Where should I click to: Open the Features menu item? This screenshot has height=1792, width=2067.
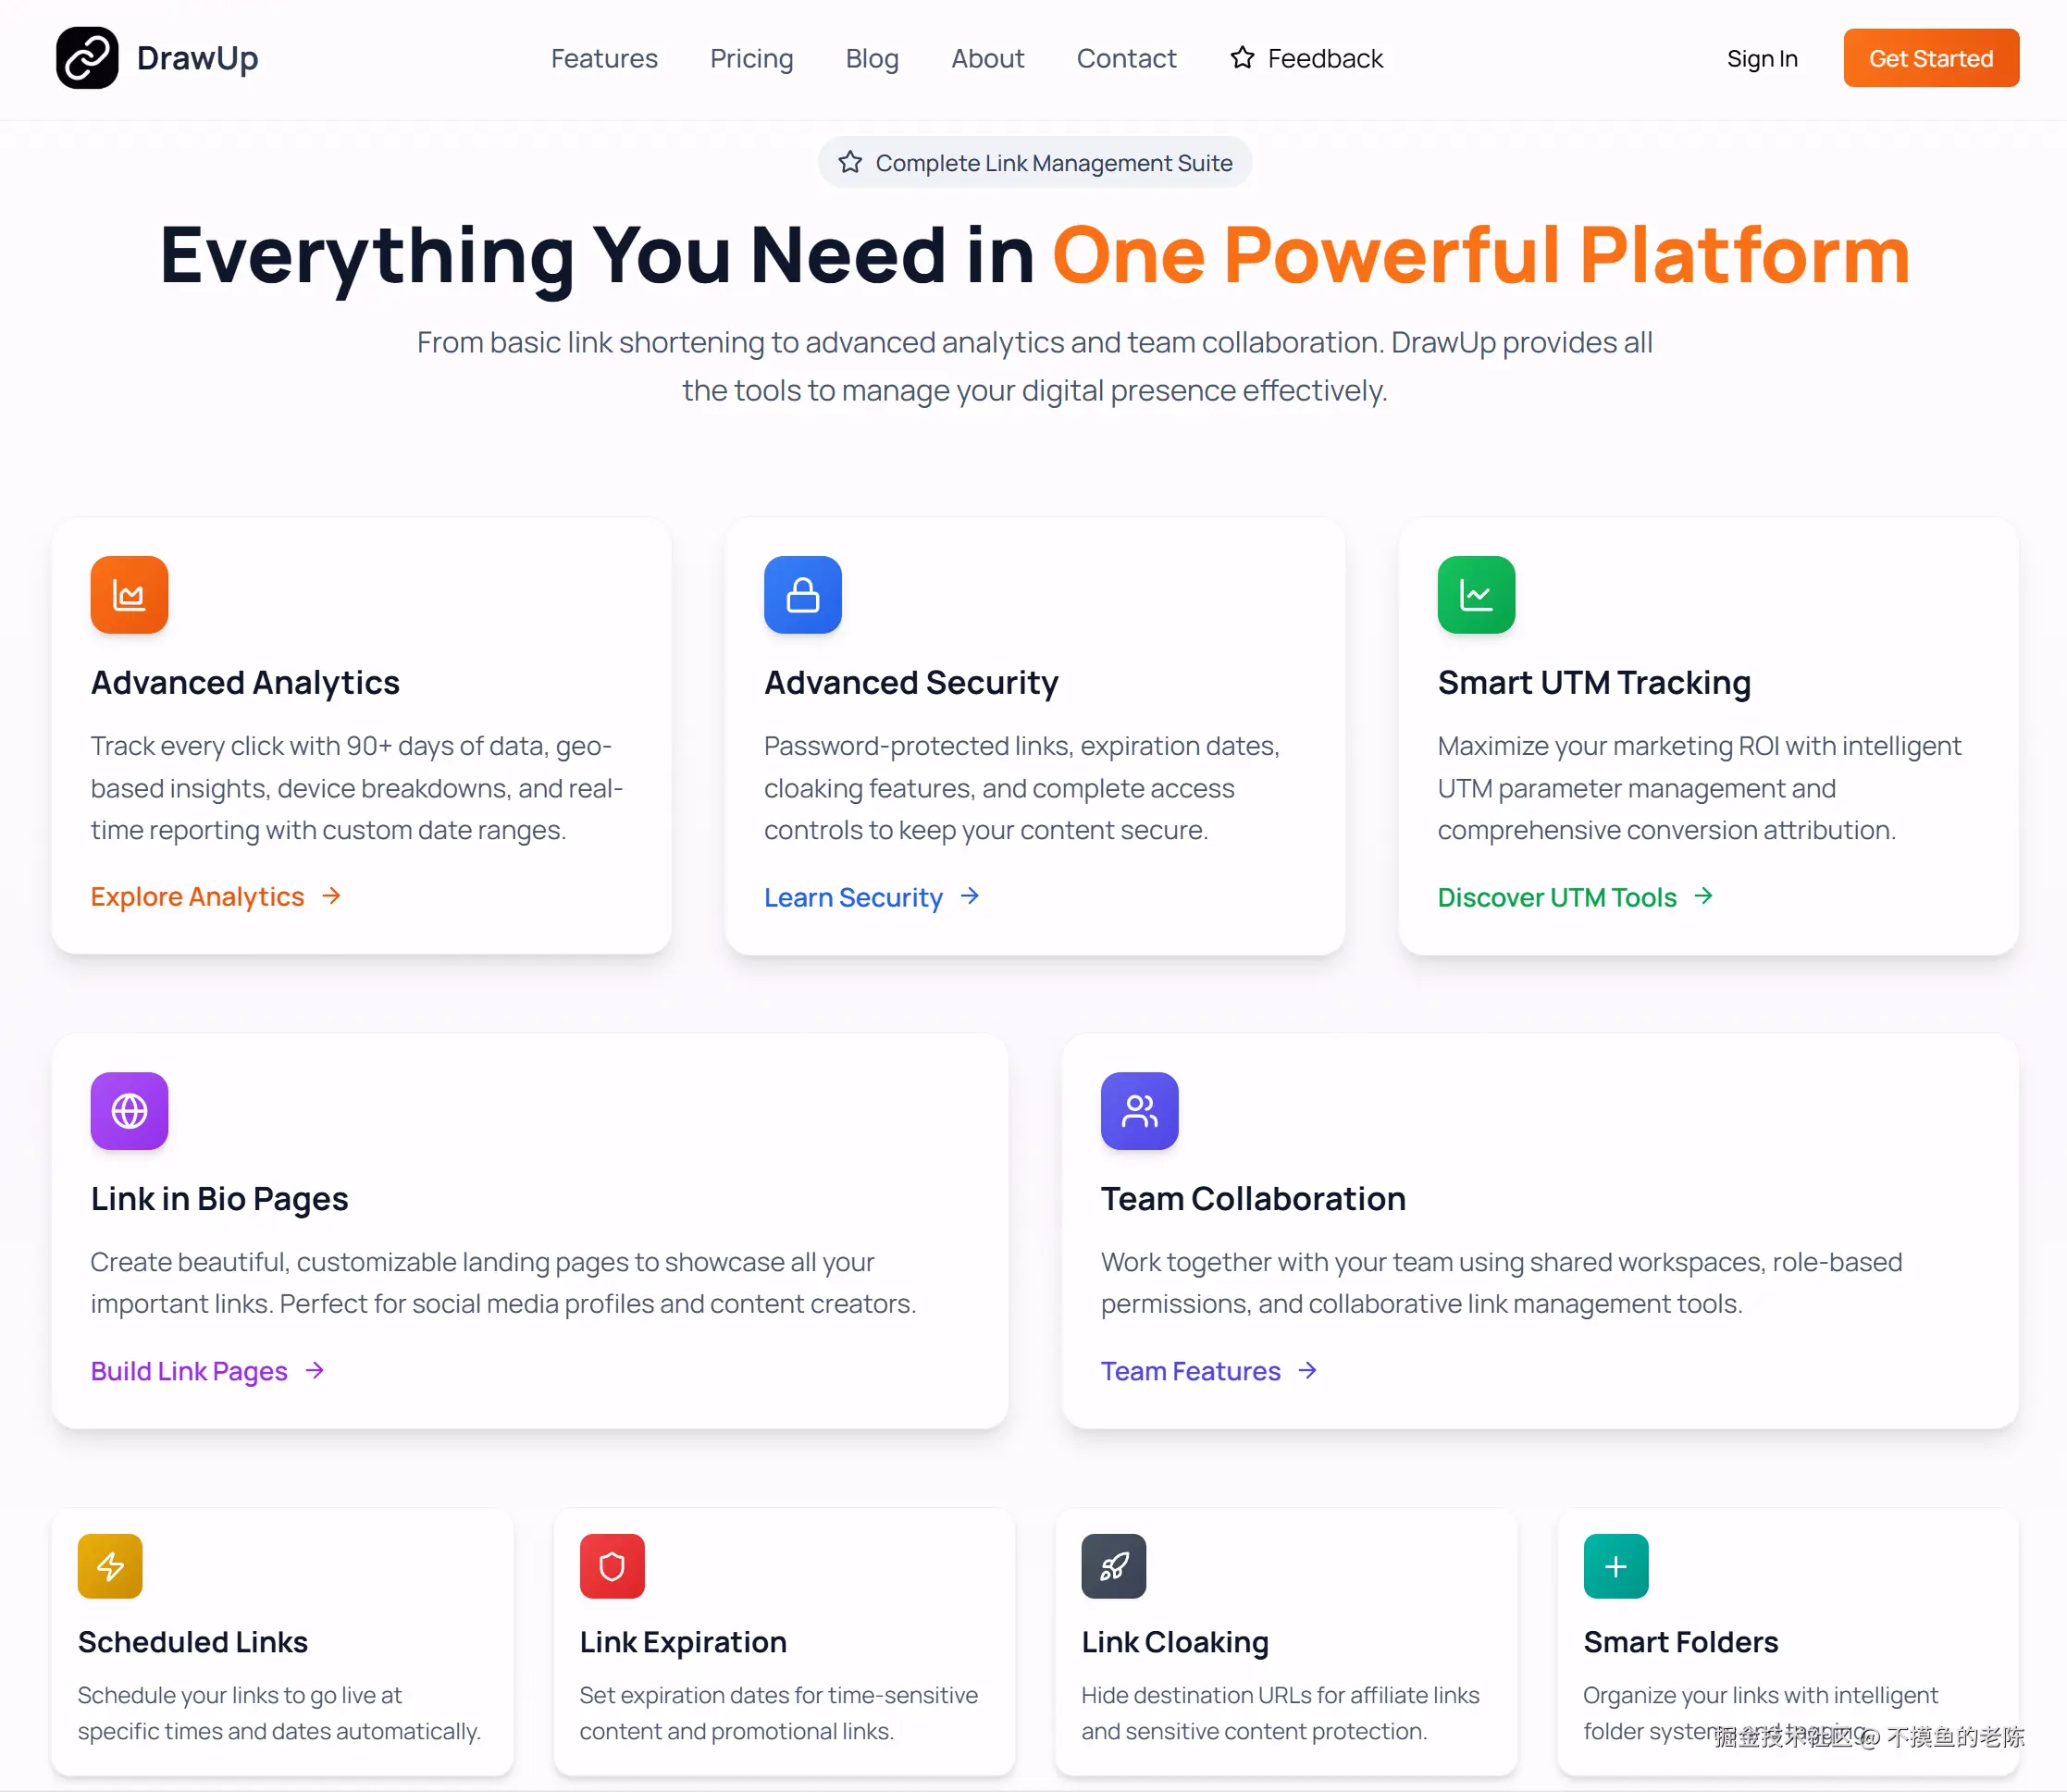point(604,59)
